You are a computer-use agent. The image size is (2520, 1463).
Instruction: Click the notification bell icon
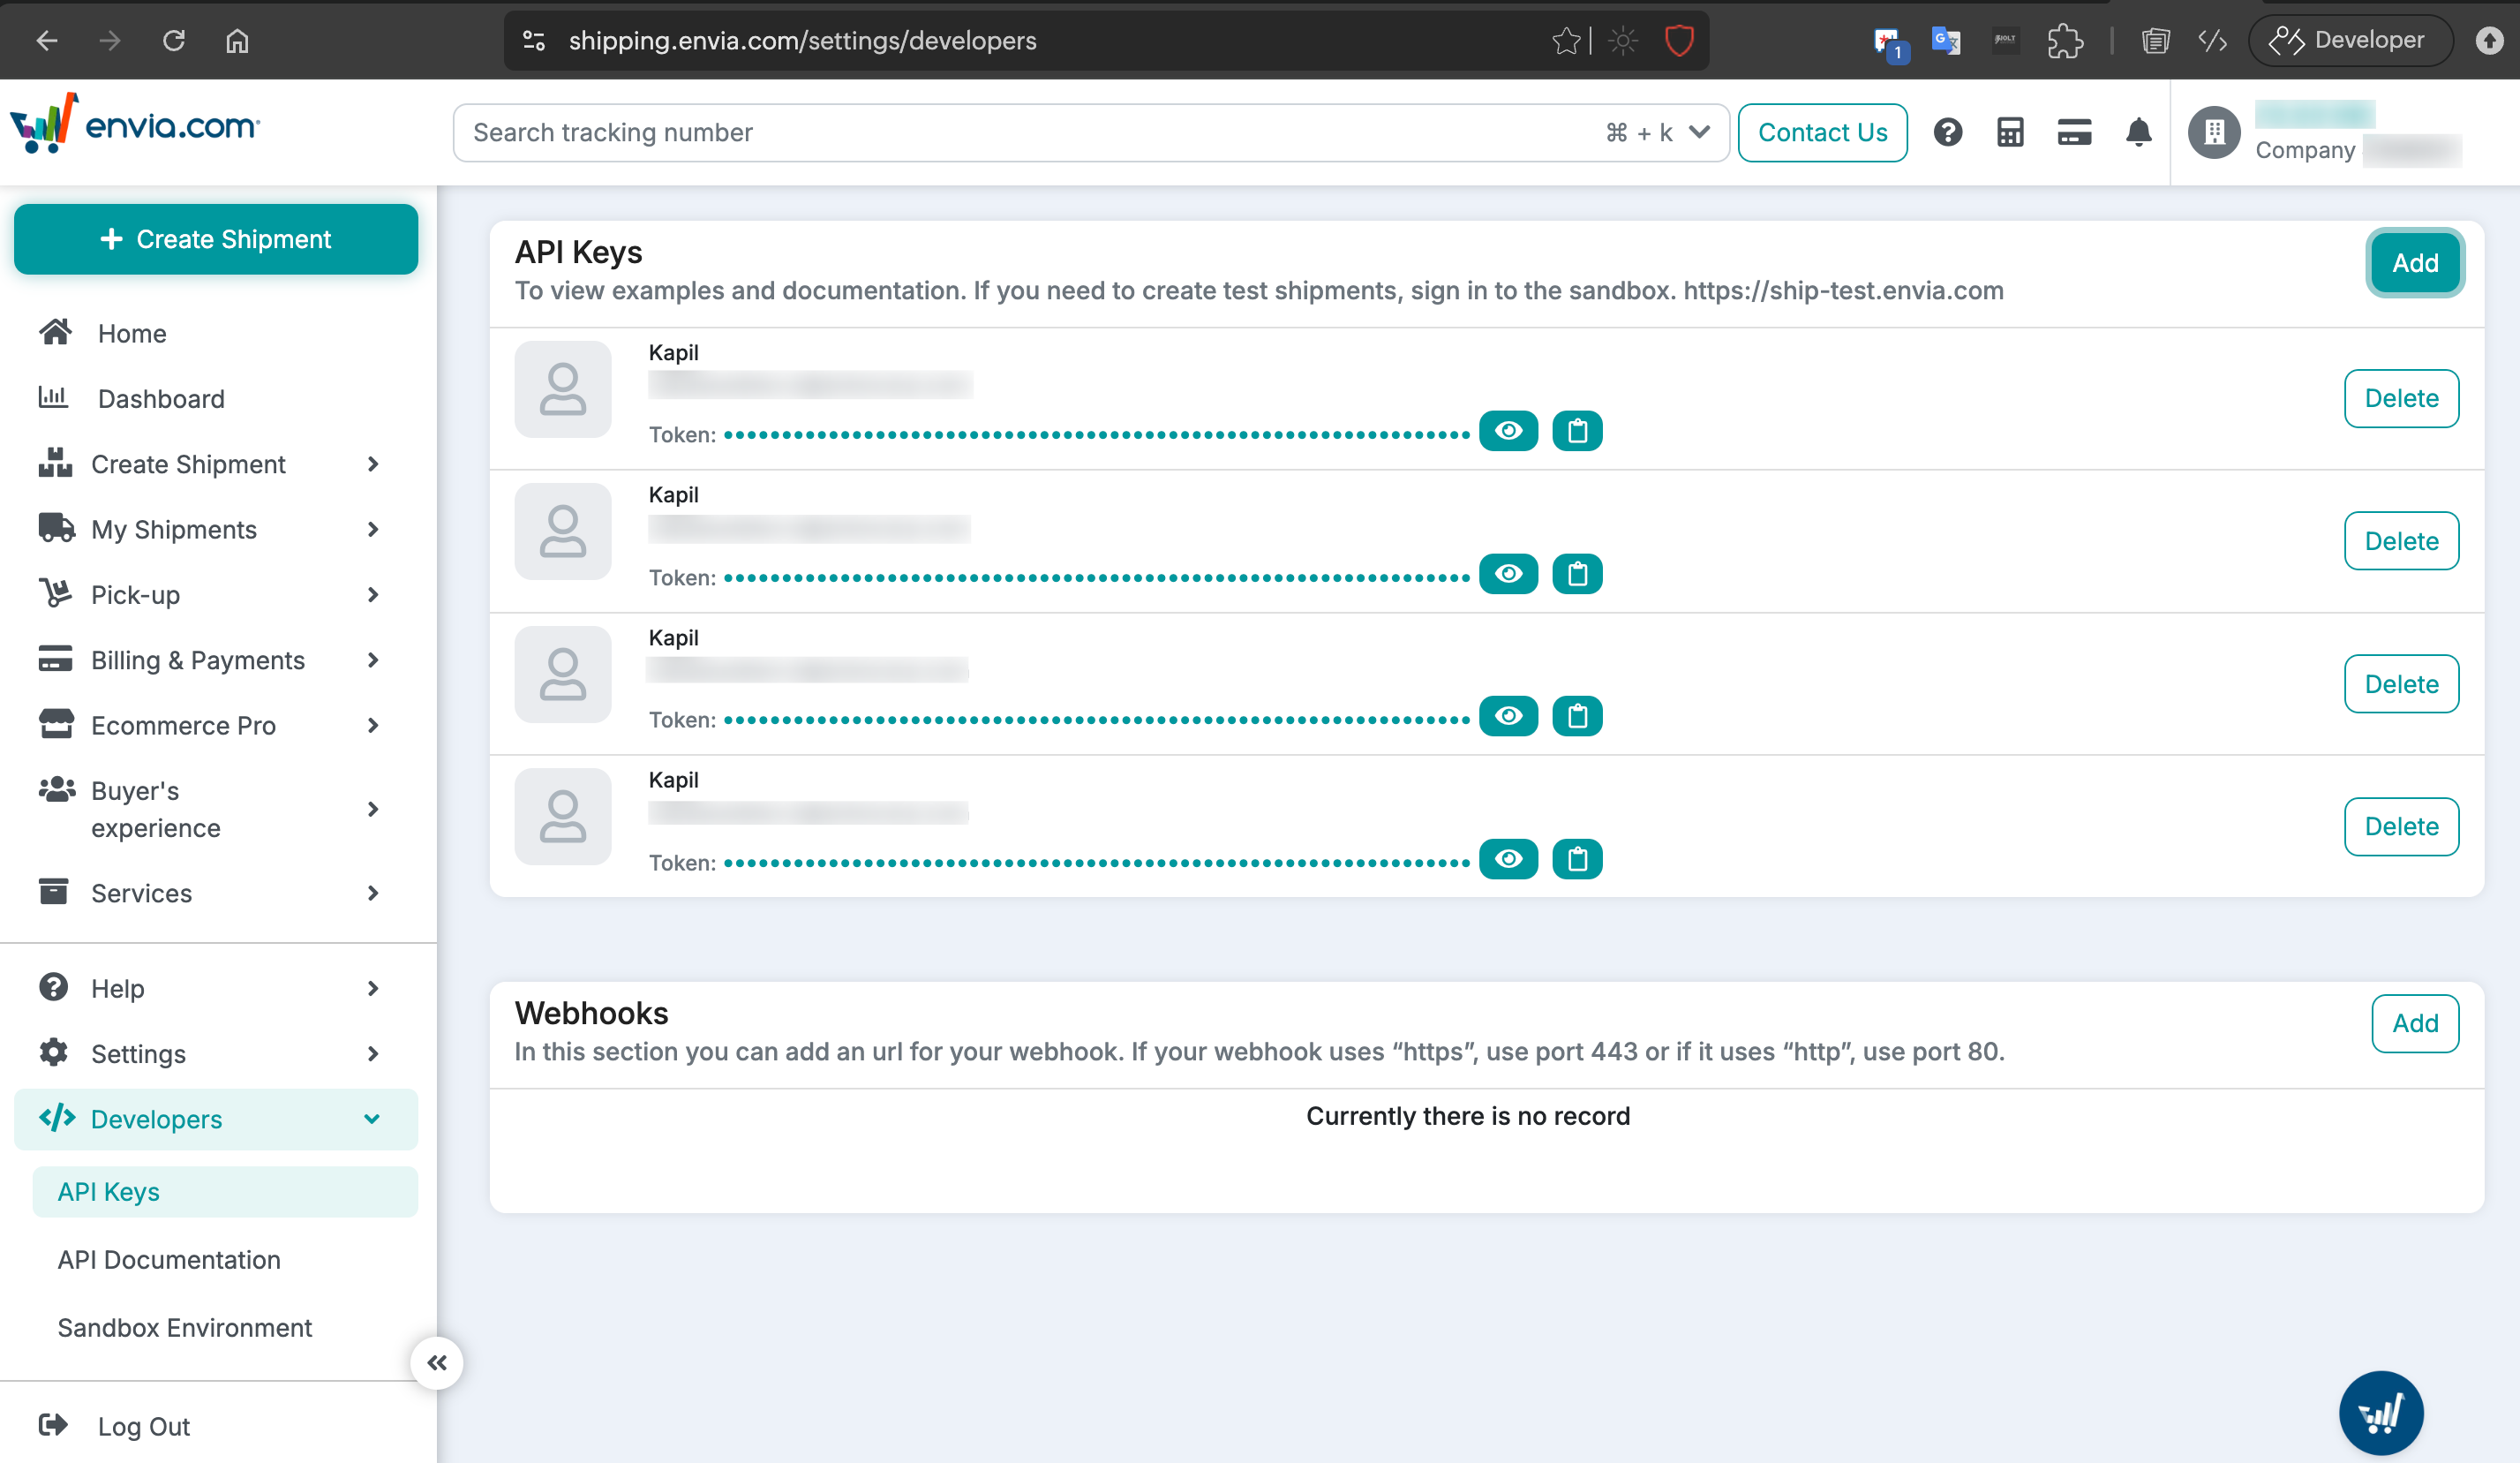2139,132
